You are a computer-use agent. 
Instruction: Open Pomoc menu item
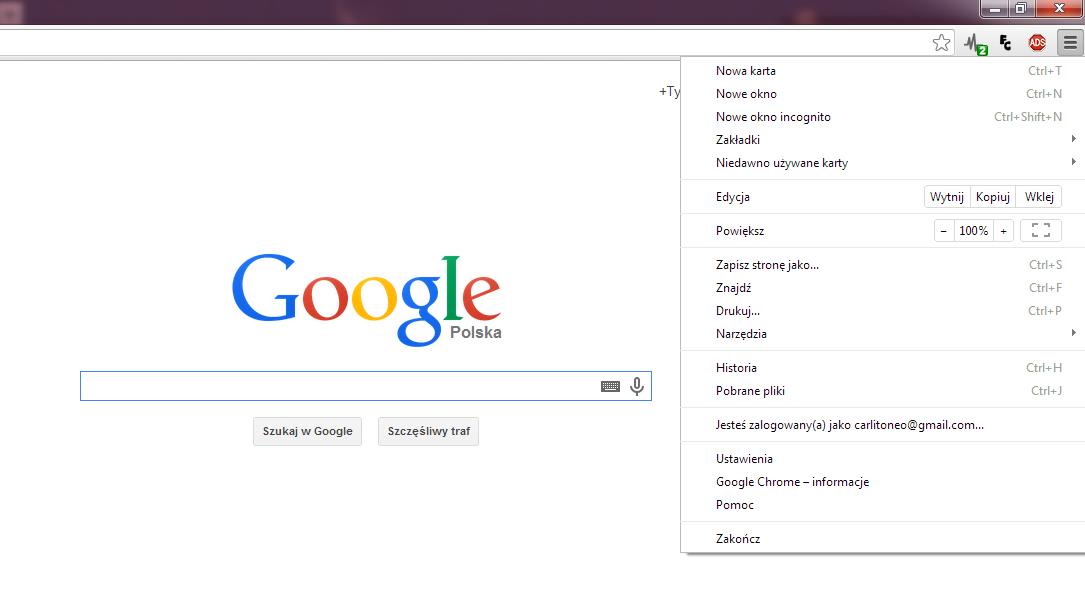882,504
